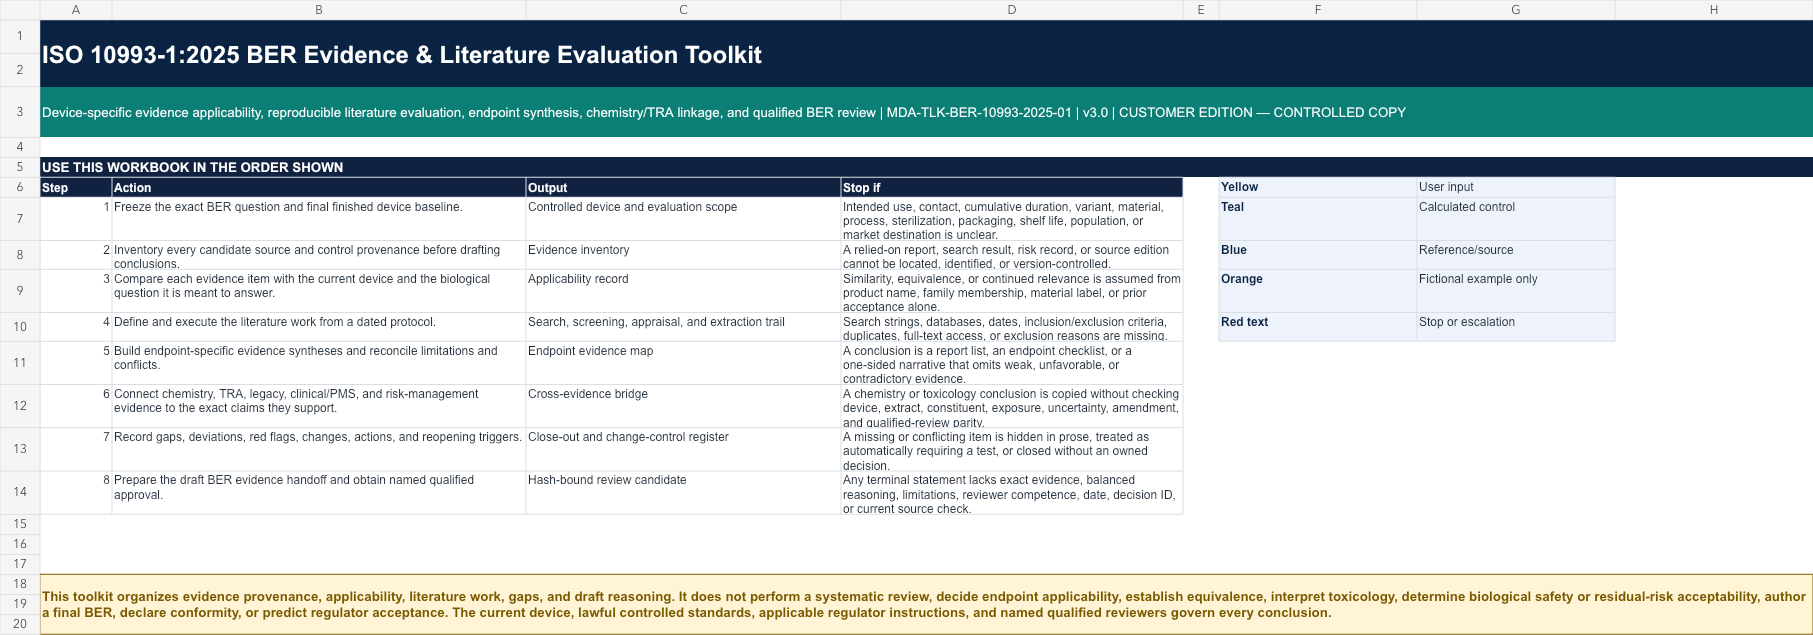Select step number 8 cell
Screen dimensions: 1813x635
point(76,492)
